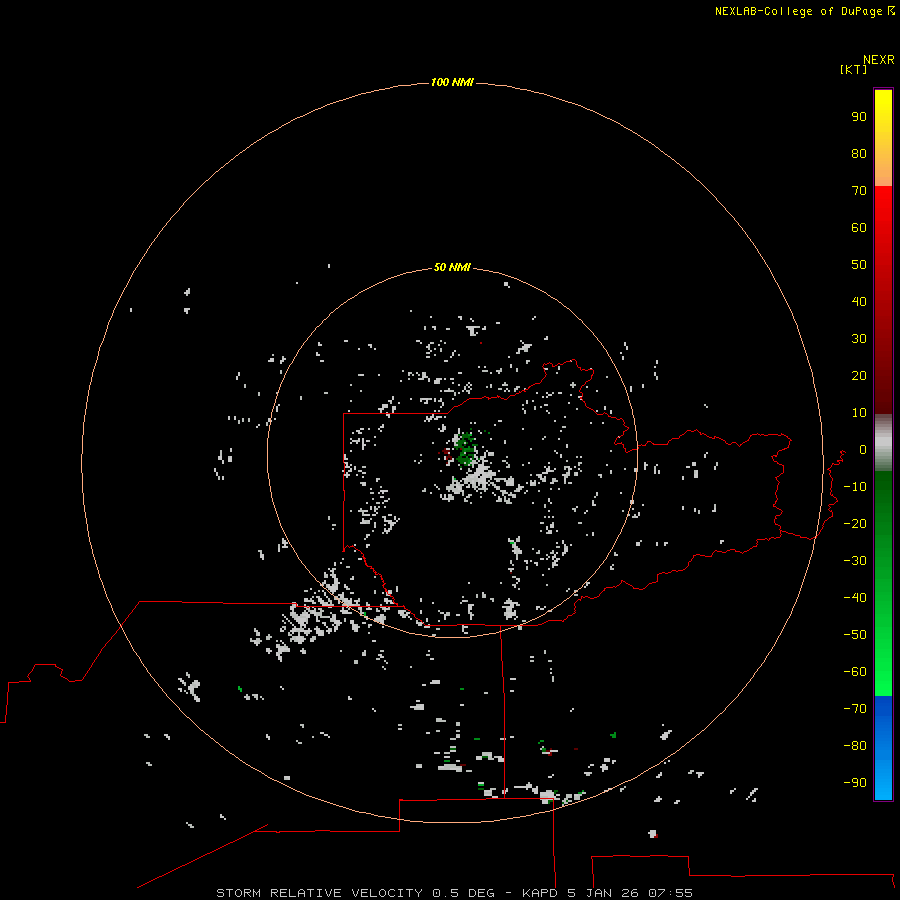This screenshot has width=900, height=900.
Task: Click the -60 value on velocity scale
Action: 855,672
